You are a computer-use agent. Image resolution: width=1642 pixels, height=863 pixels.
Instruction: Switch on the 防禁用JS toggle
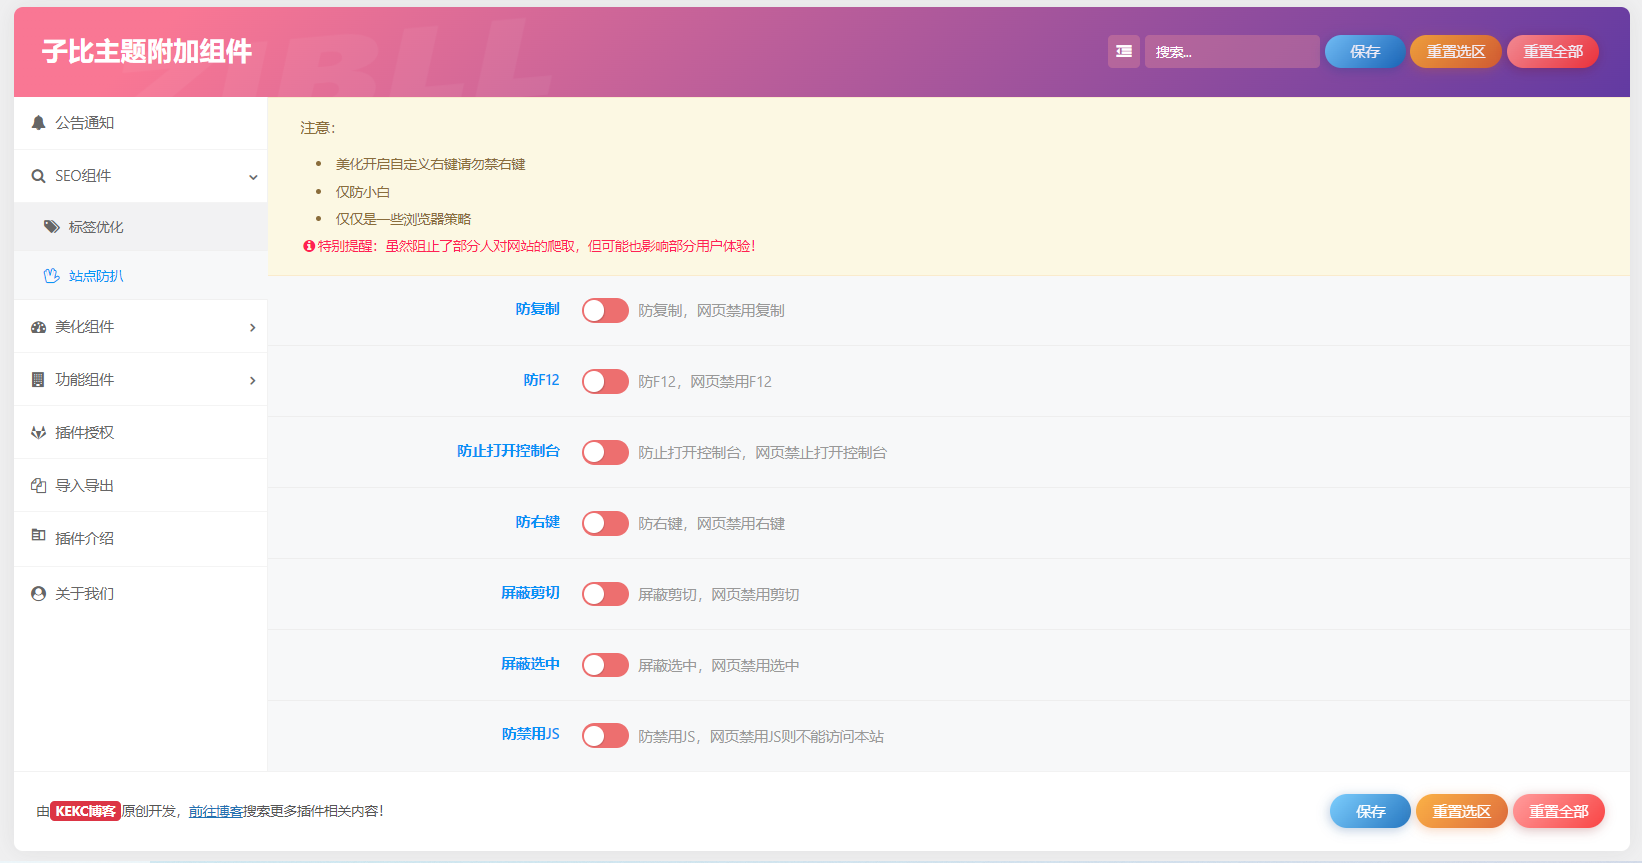coord(605,737)
